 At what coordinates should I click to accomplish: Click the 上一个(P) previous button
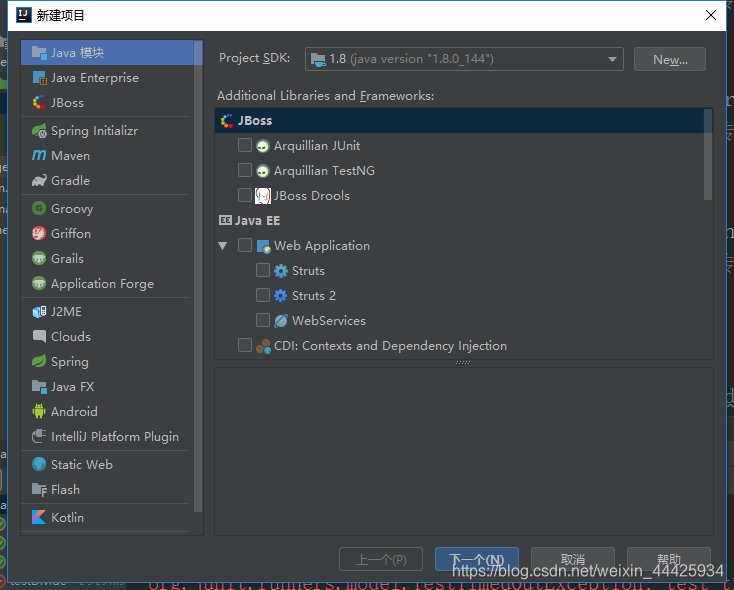tap(381, 559)
